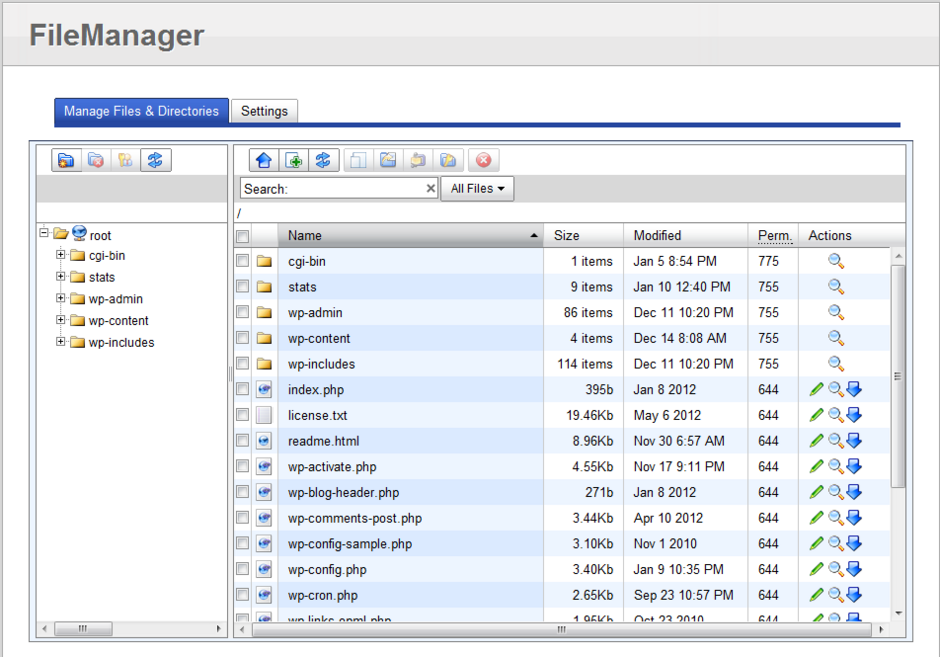The image size is (940, 657).
Task: Tick the select-all checkbox in header
Action: [242, 236]
